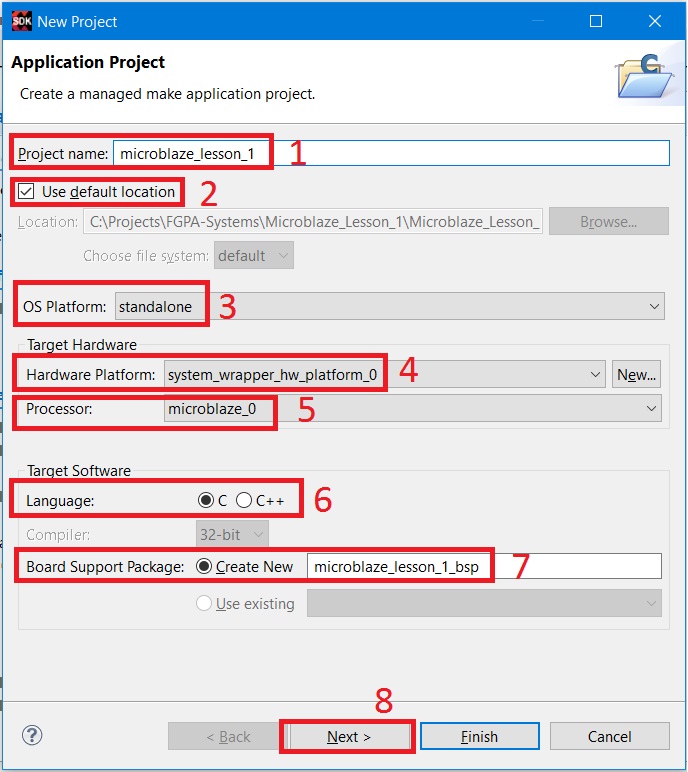Expand the OS Platform dropdown
This screenshot has width=688, height=772.
click(655, 307)
